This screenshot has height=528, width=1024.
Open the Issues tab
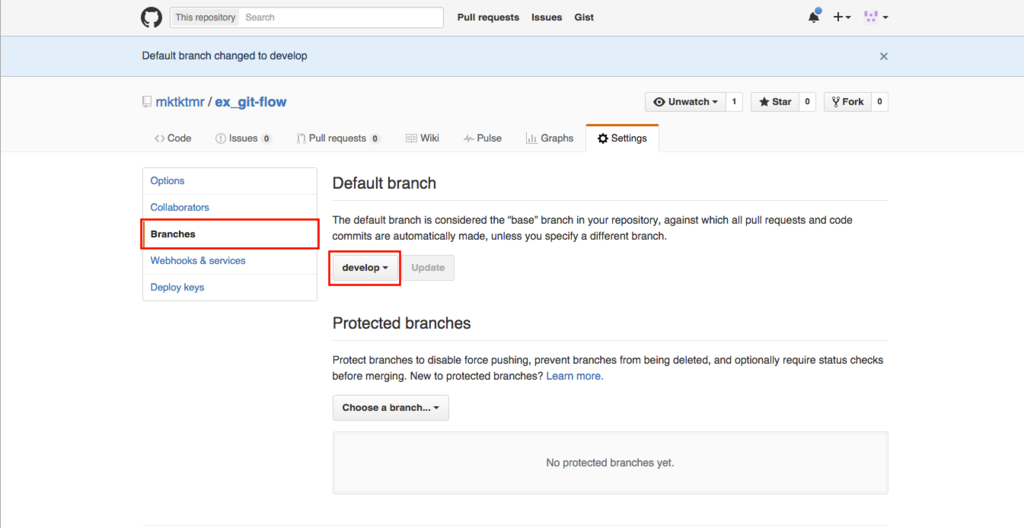pos(243,139)
